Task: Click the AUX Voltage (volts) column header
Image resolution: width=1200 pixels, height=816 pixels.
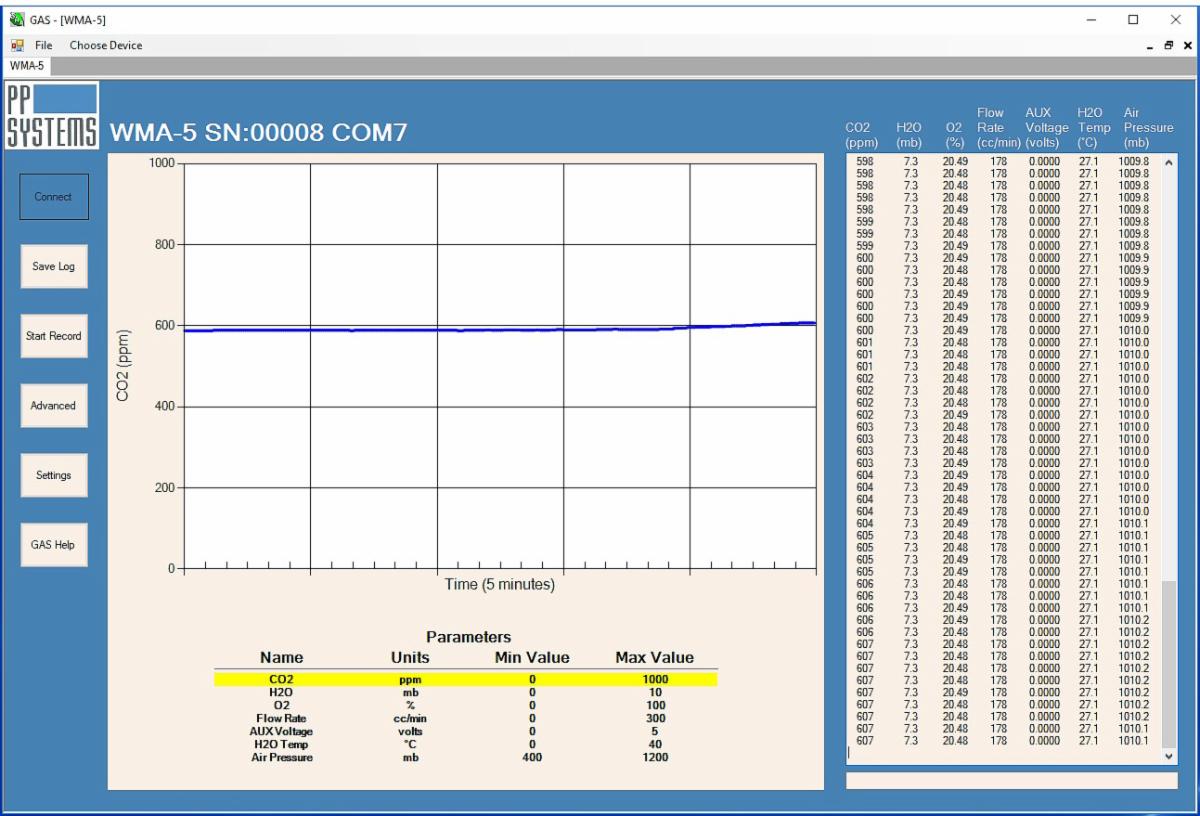Action: 1047,128
